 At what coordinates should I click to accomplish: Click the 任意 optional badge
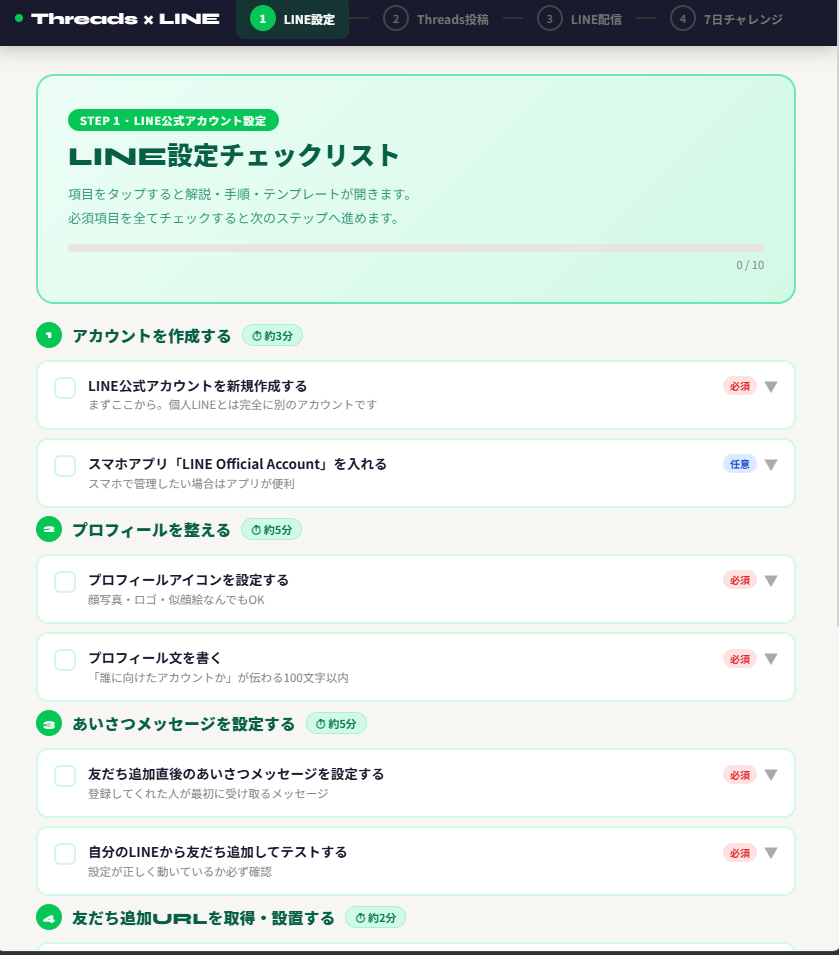(740, 464)
